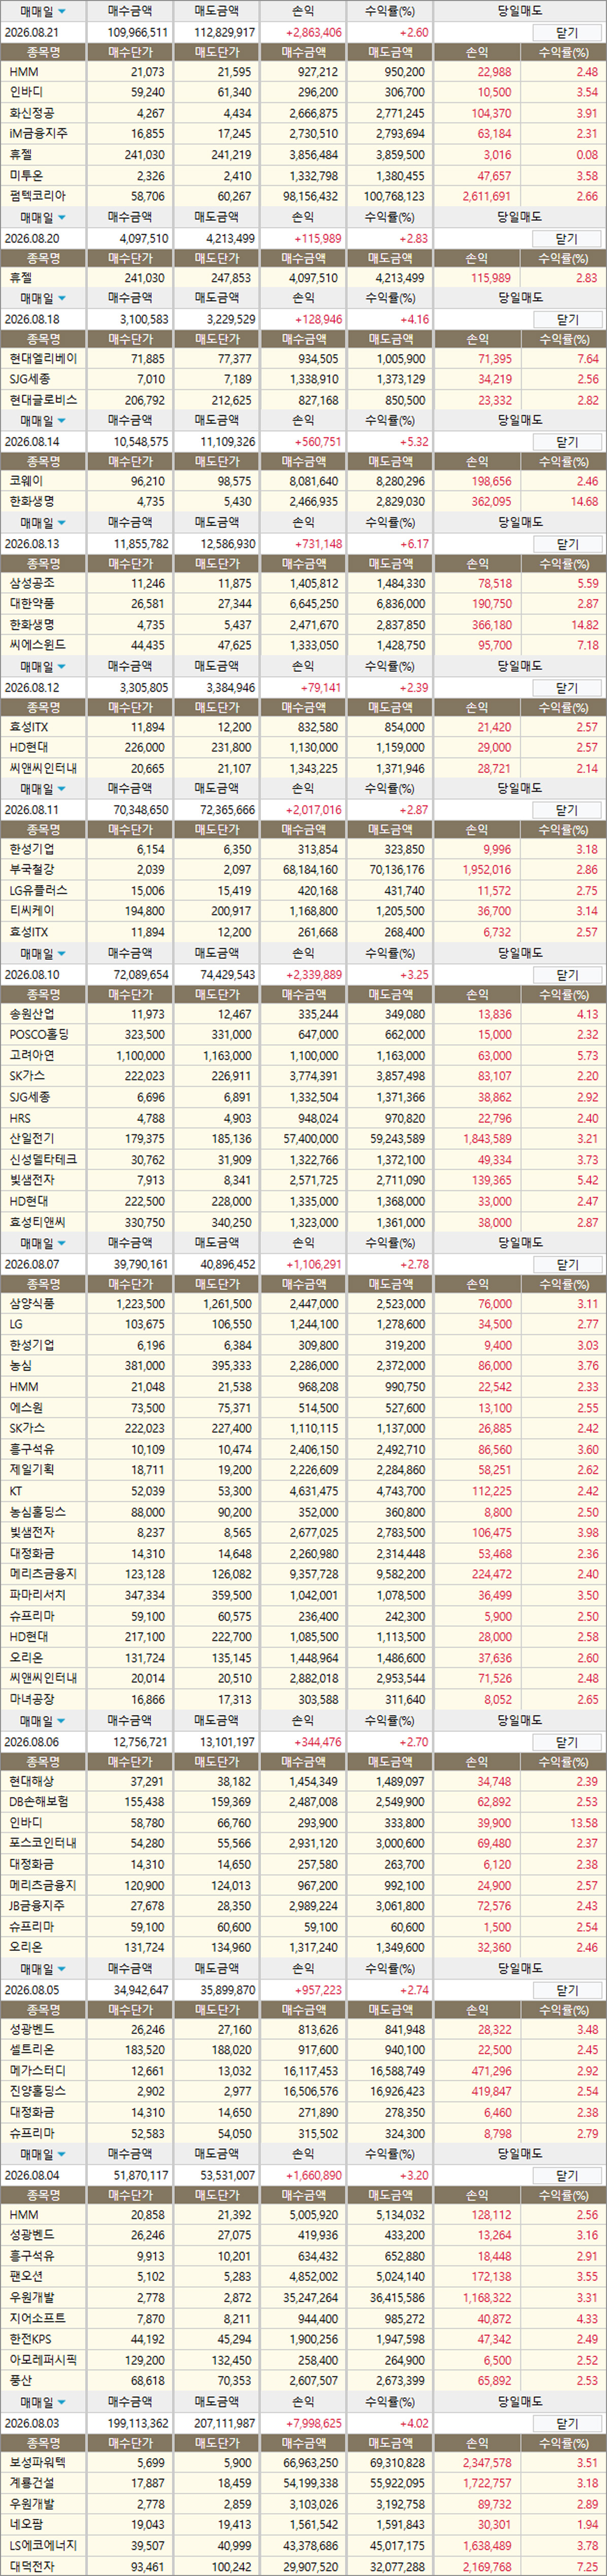Select the 신성델타테크 row

(x=303, y=1159)
